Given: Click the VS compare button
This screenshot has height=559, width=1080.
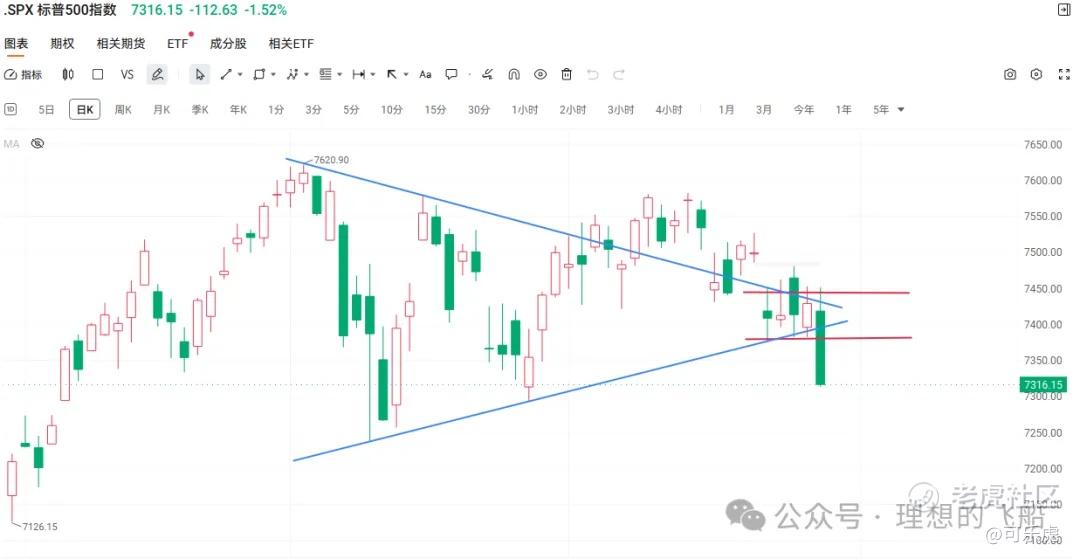Looking at the screenshot, I should tap(127, 74).
